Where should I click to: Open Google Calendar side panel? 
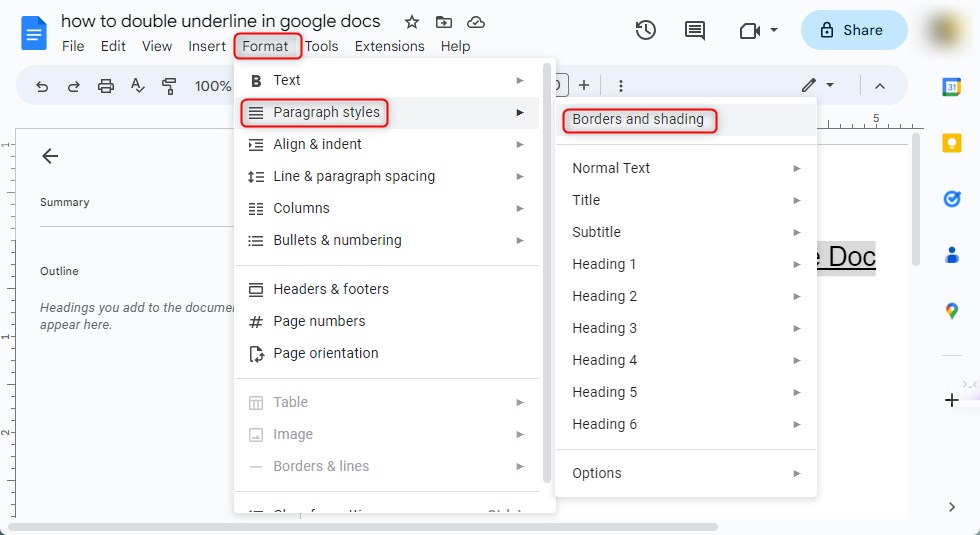click(951, 87)
